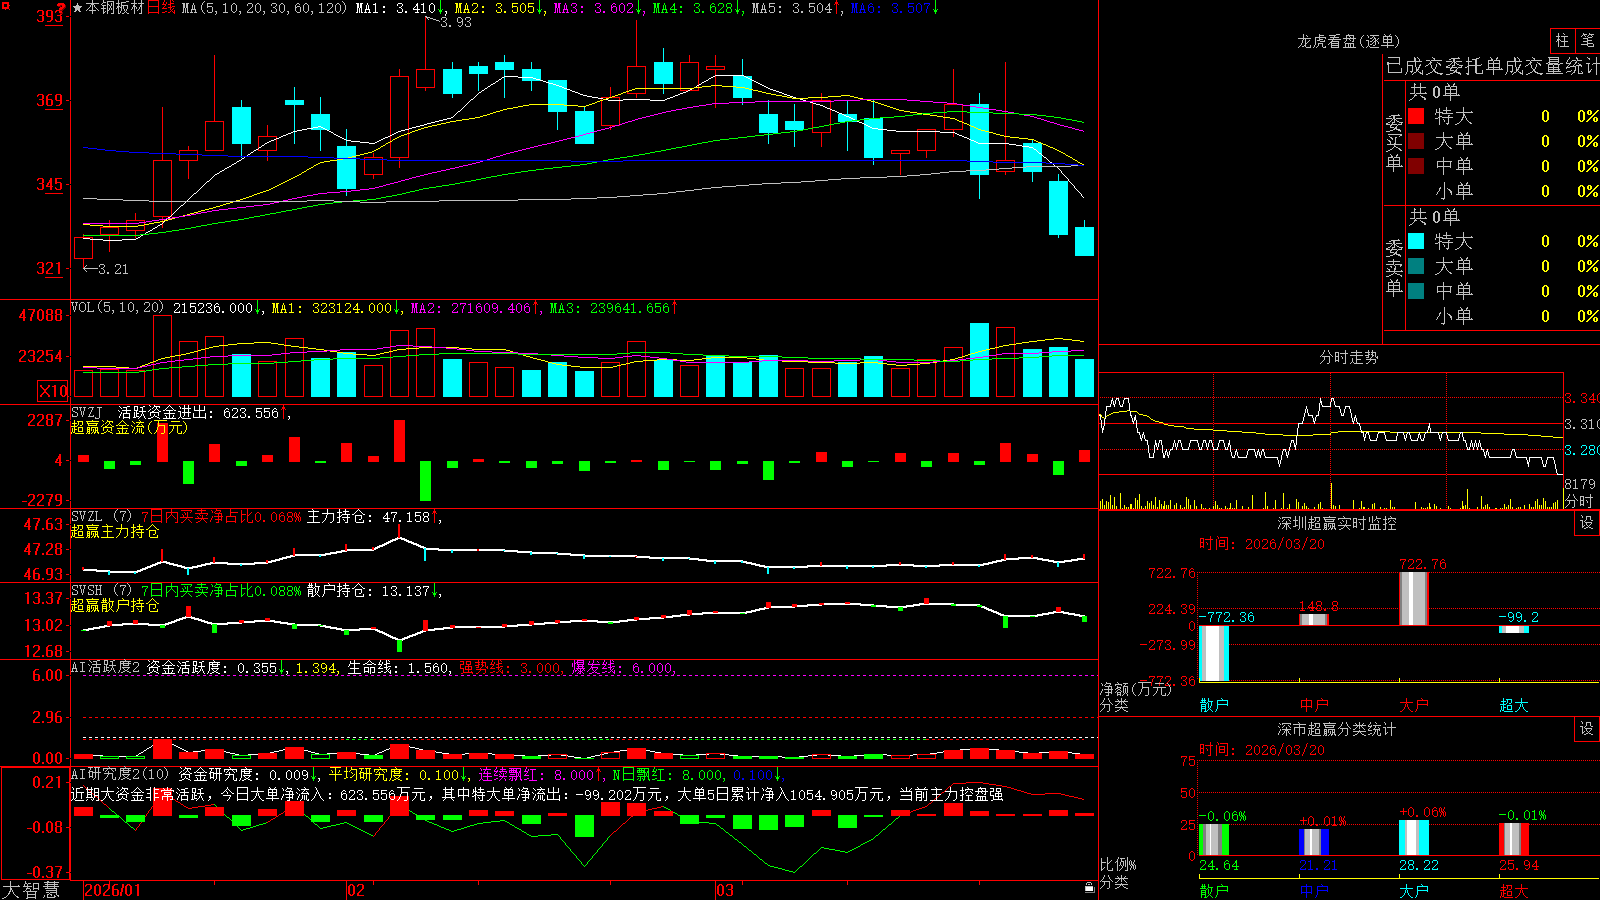This screenshot has width=1600, height=900.
Task: Click the 21.21 中户 ratio value
Action: 1319,865
